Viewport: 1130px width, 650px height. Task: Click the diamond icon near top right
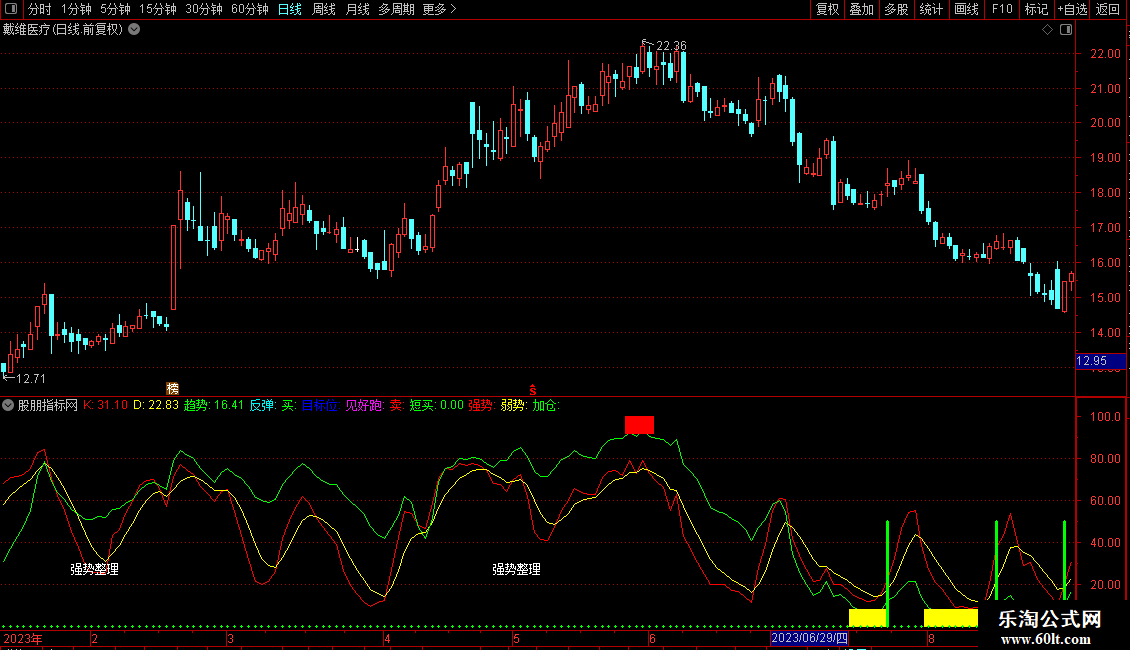(x=1047, y=30)
